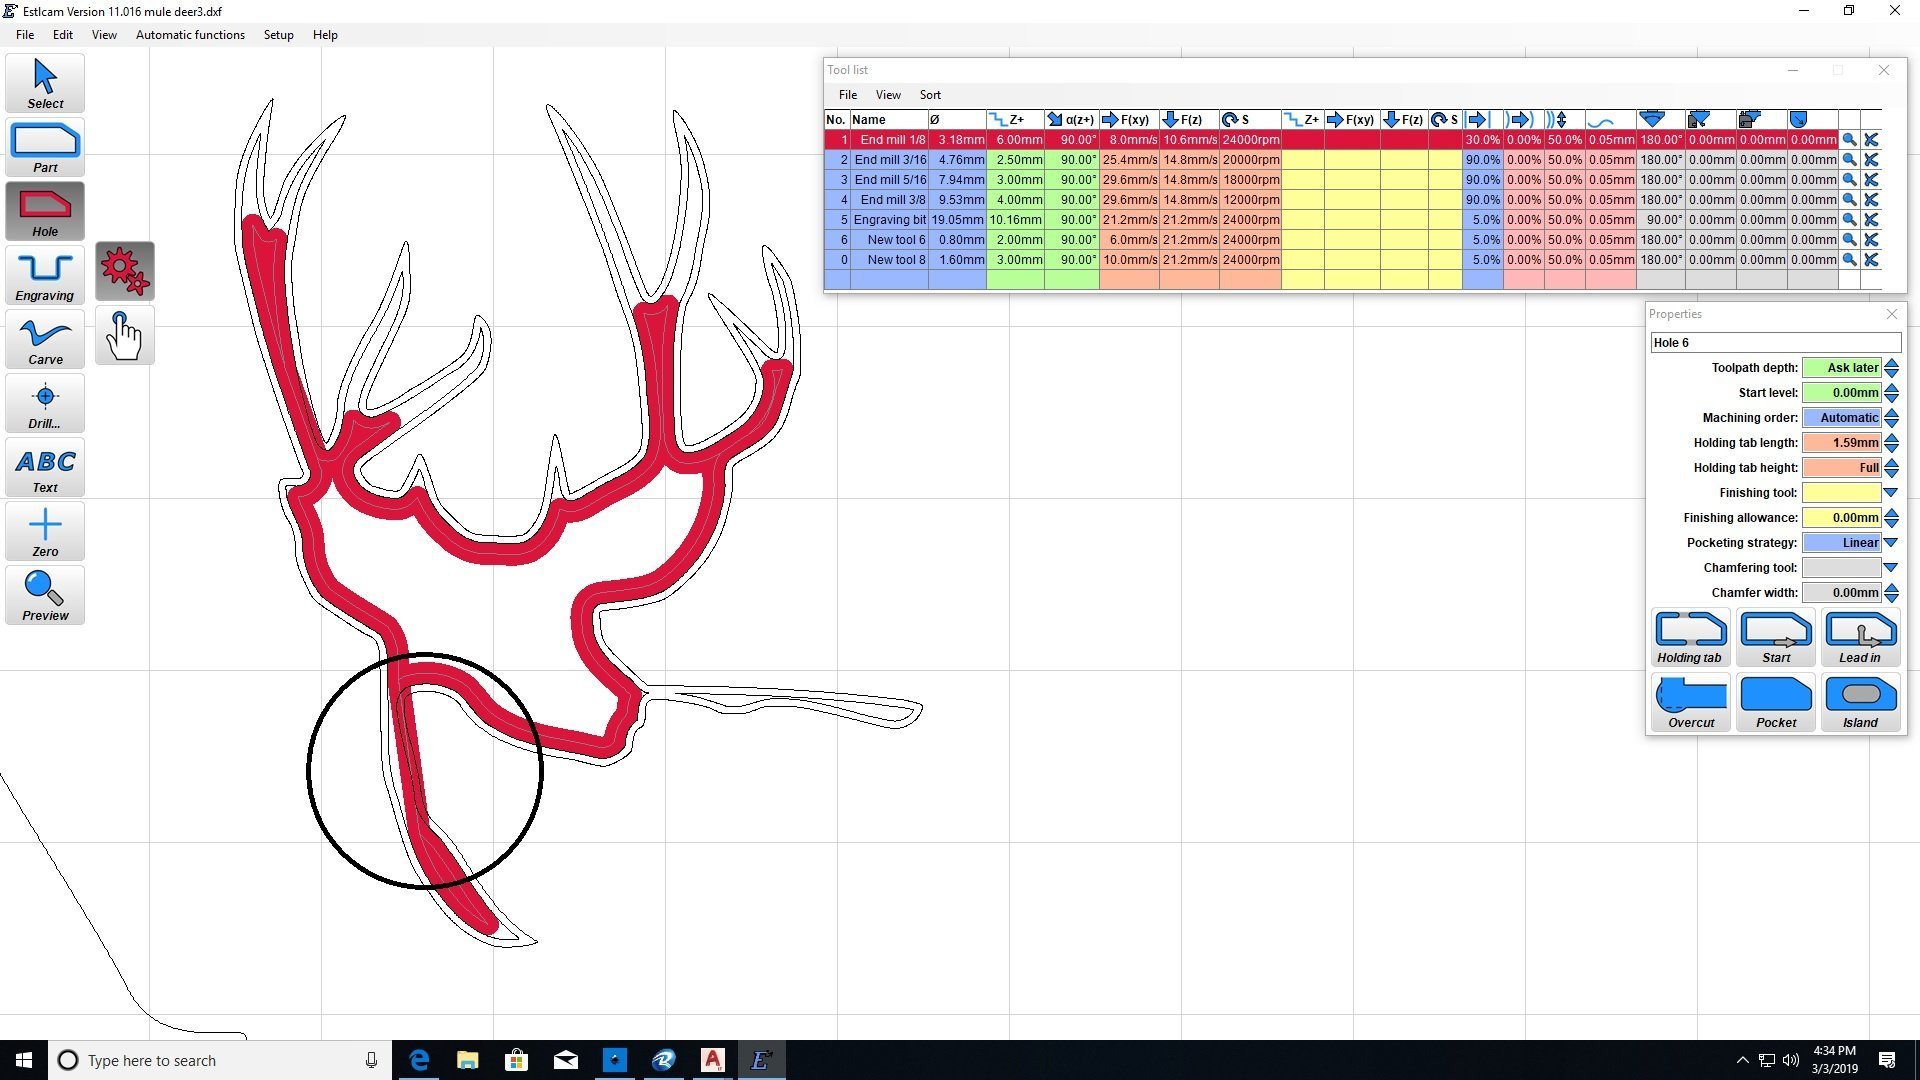Click the Lead in button in Properties
This screenshot has height=1080, width=1920.
[1860, 637]
